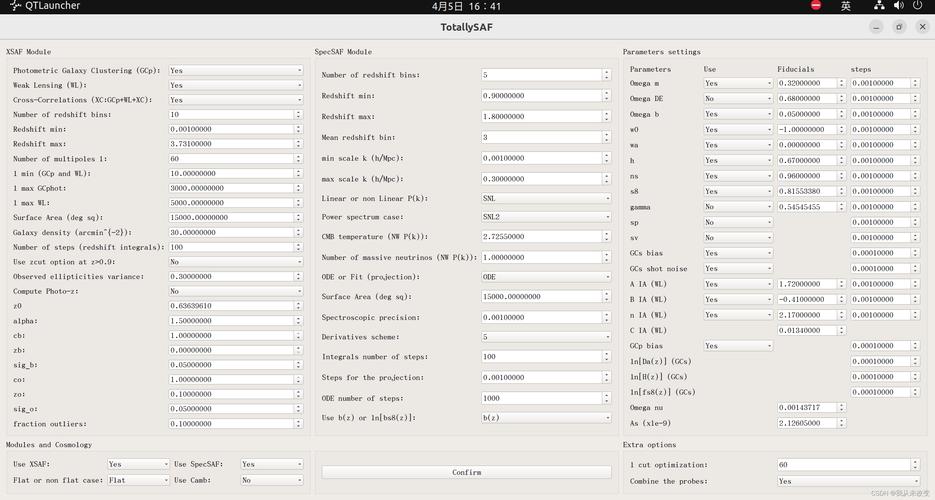Click the ODE number of steps field

click(546, 398)
